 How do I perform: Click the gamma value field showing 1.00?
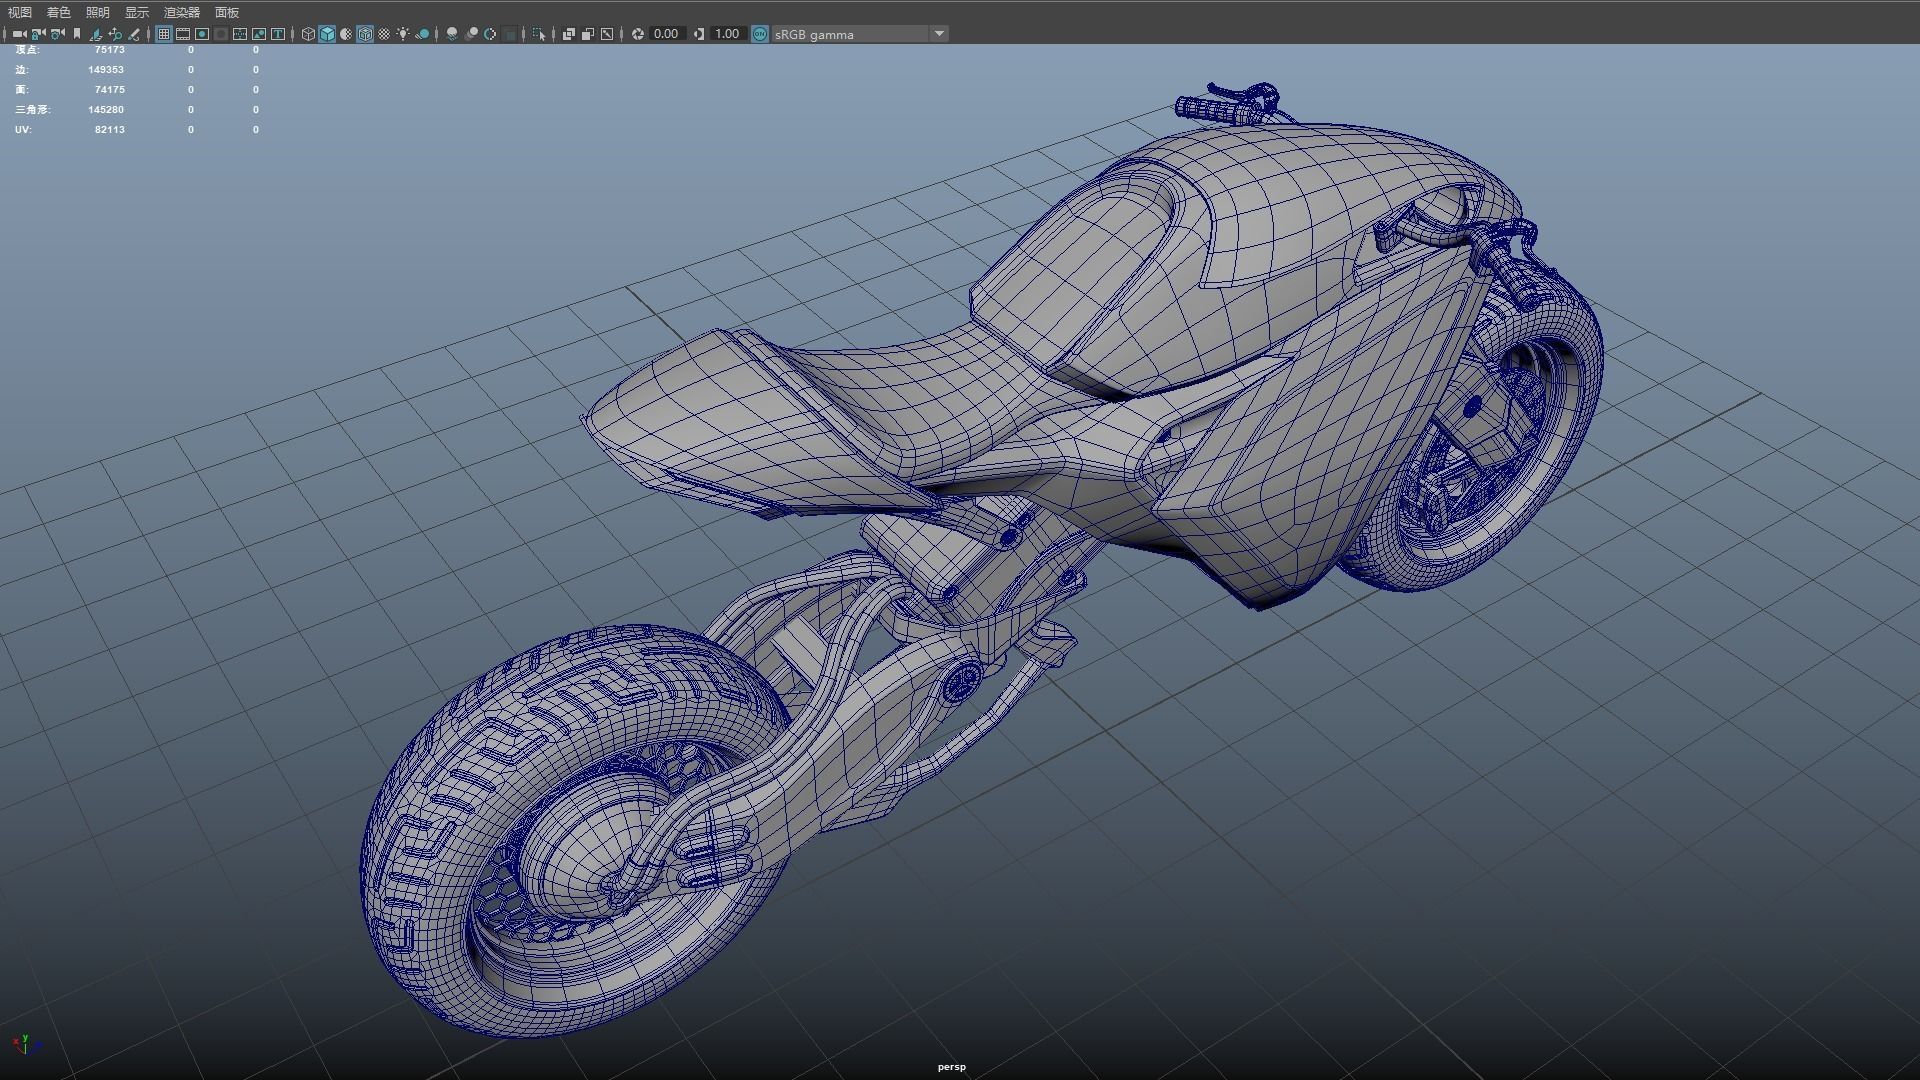tap(726, 33)
